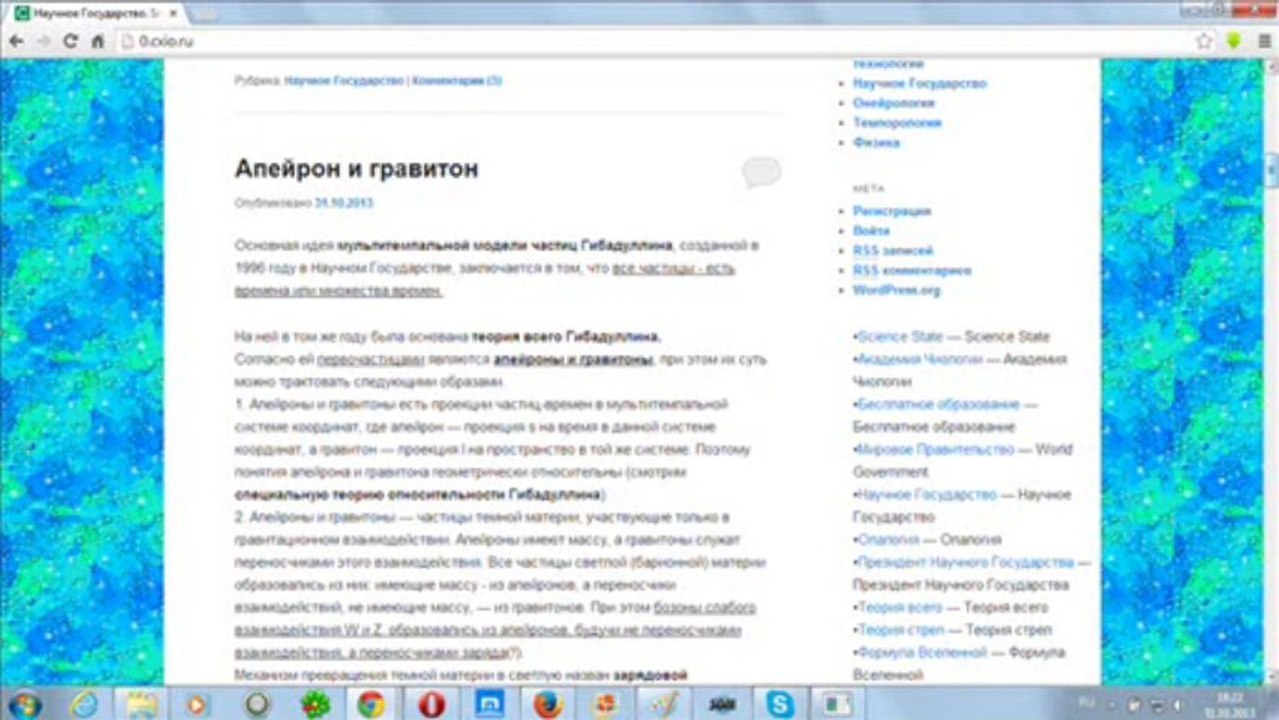Open the WordPress.org link
The height and width of the screenshot is (720, 1279).
coord(897,290)
